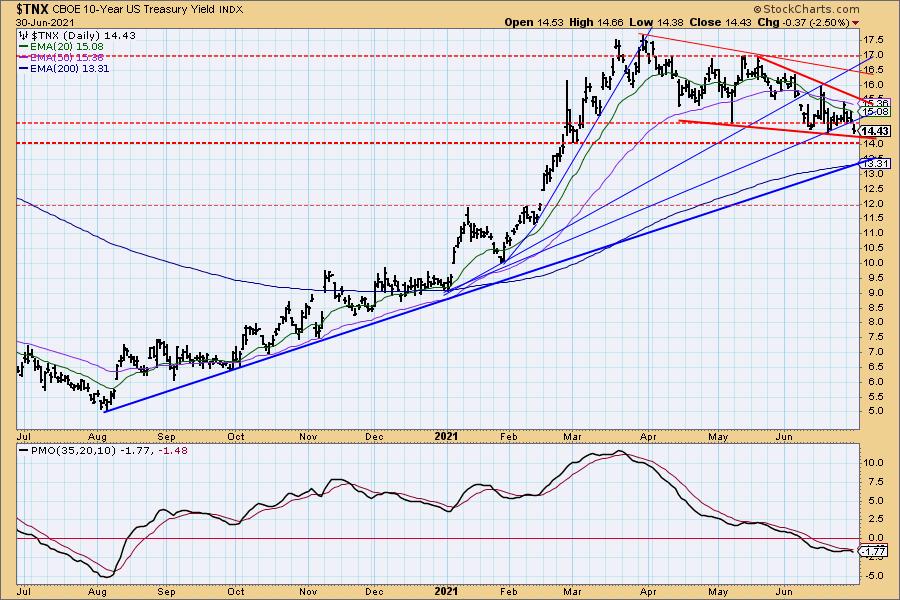Click the 12.0 price axis label
This screenshot has width=900, height=600.
click(873, 204)
